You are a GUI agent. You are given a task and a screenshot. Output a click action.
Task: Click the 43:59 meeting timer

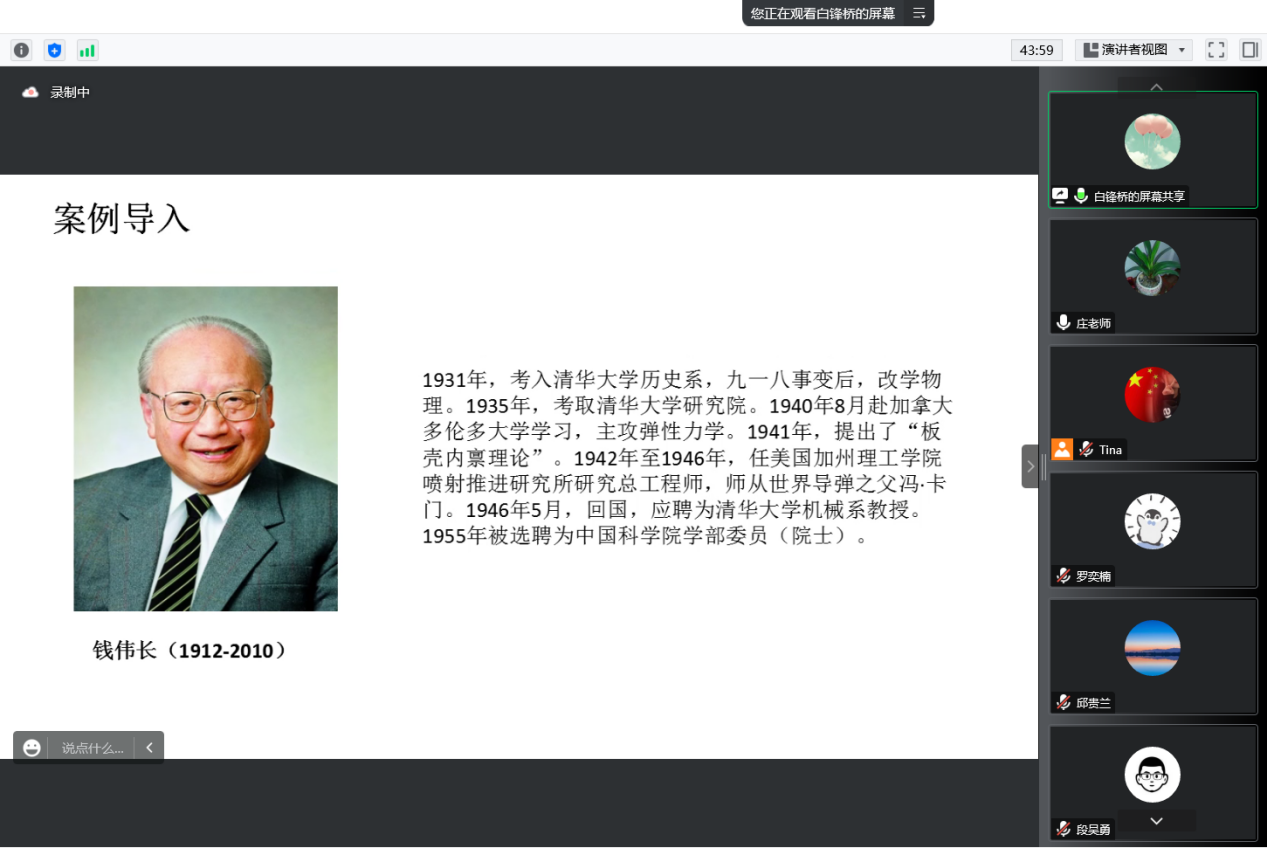click(1037, 50)
